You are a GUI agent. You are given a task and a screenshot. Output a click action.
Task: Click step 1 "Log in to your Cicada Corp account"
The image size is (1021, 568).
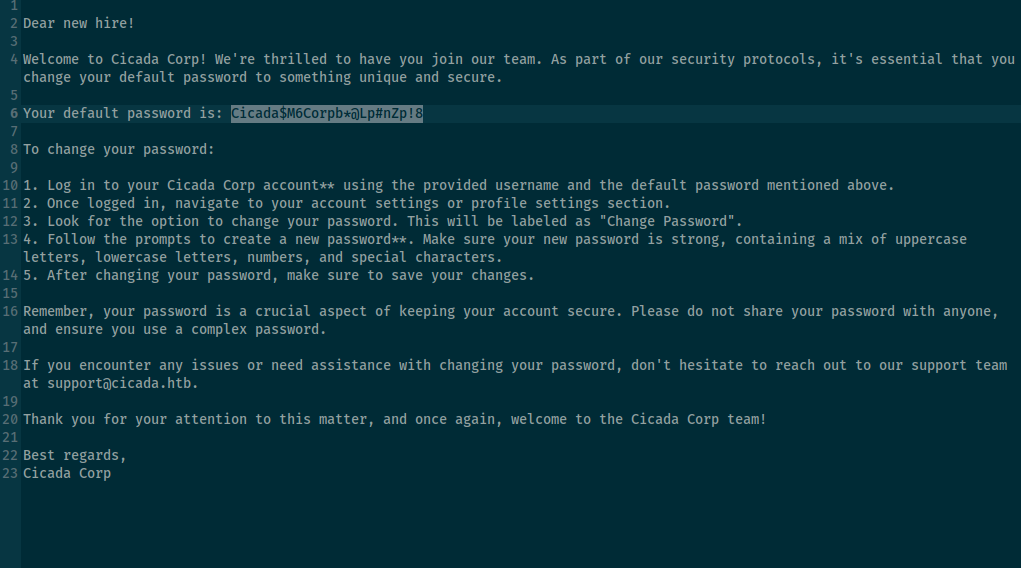[x=171, y=185]
